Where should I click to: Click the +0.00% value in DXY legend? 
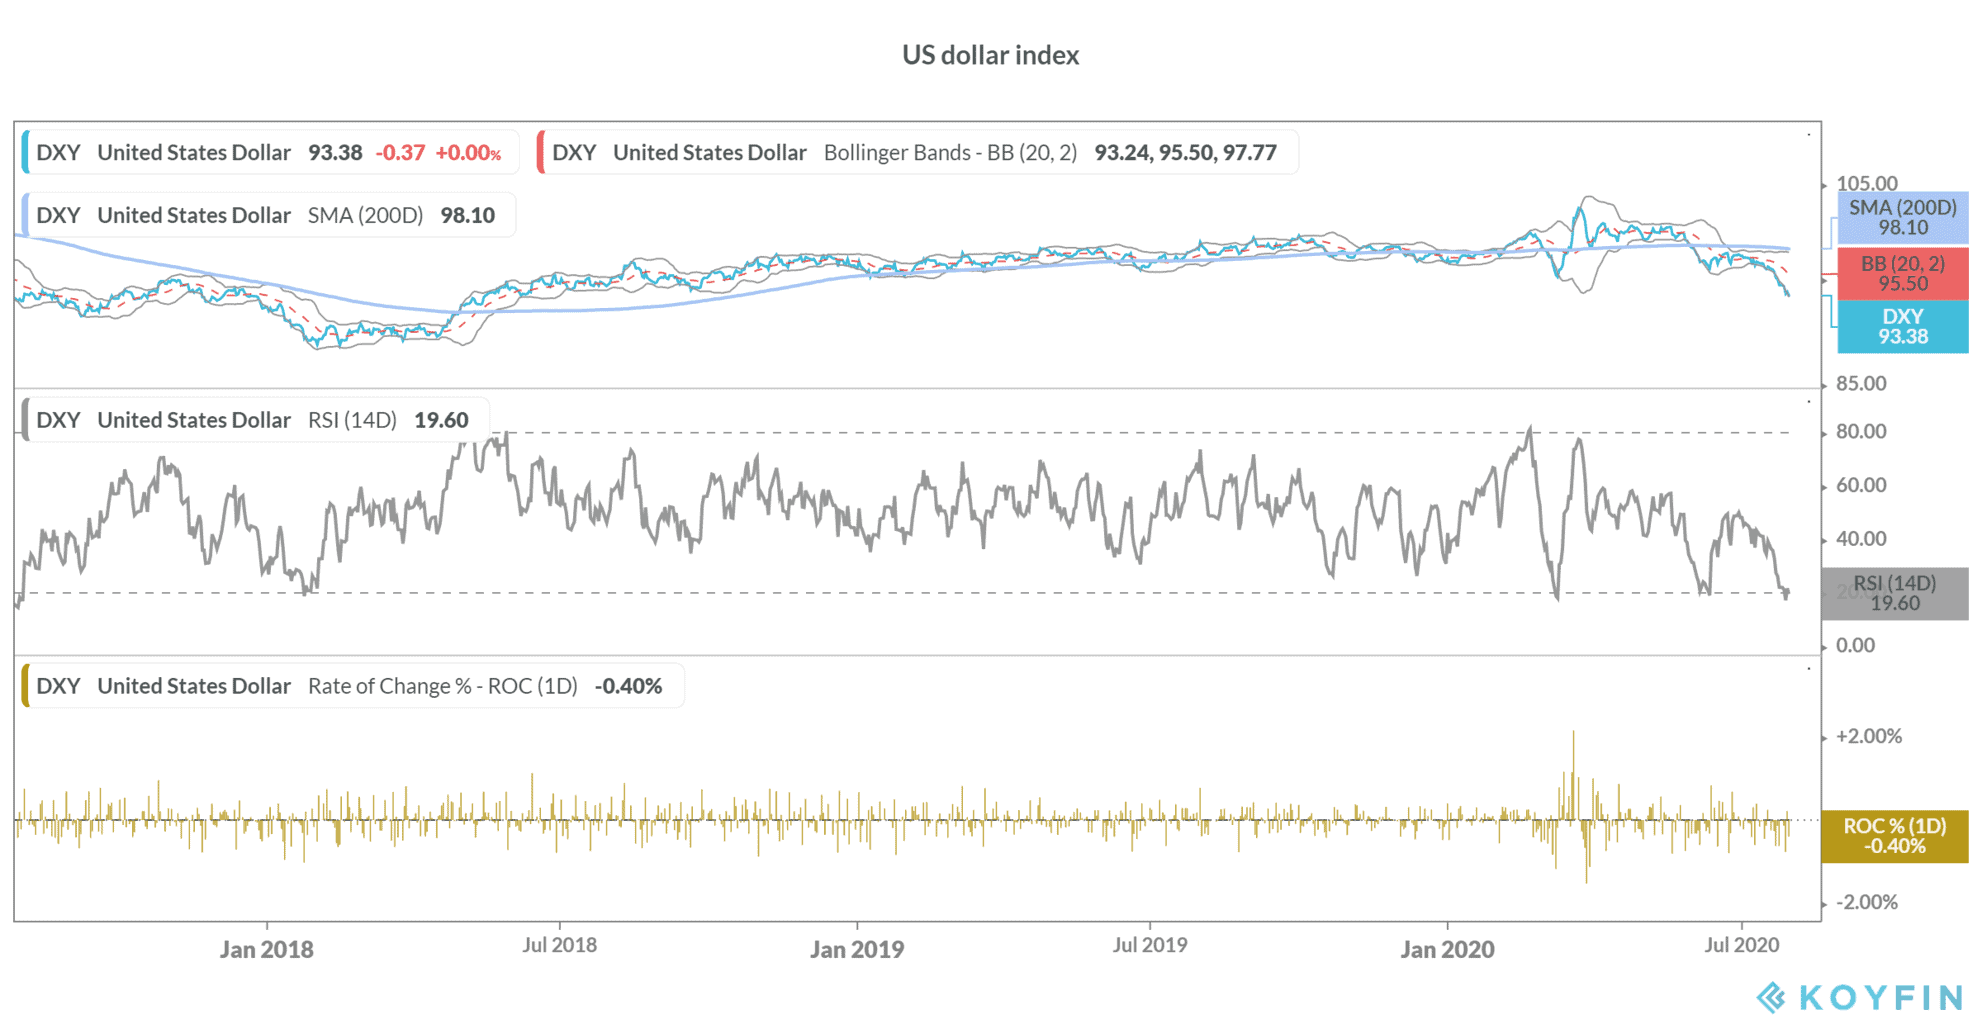(x=469, y=153)
